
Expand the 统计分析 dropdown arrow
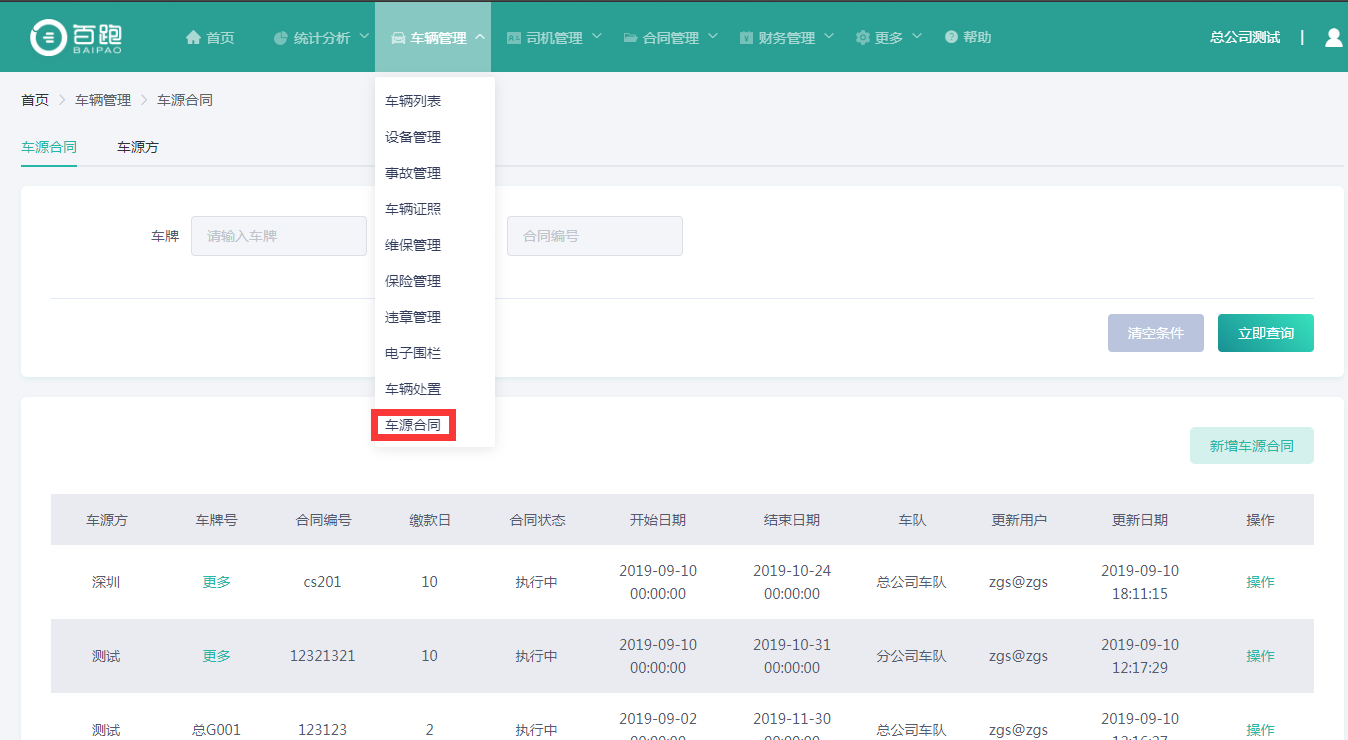tap(364, 37)
